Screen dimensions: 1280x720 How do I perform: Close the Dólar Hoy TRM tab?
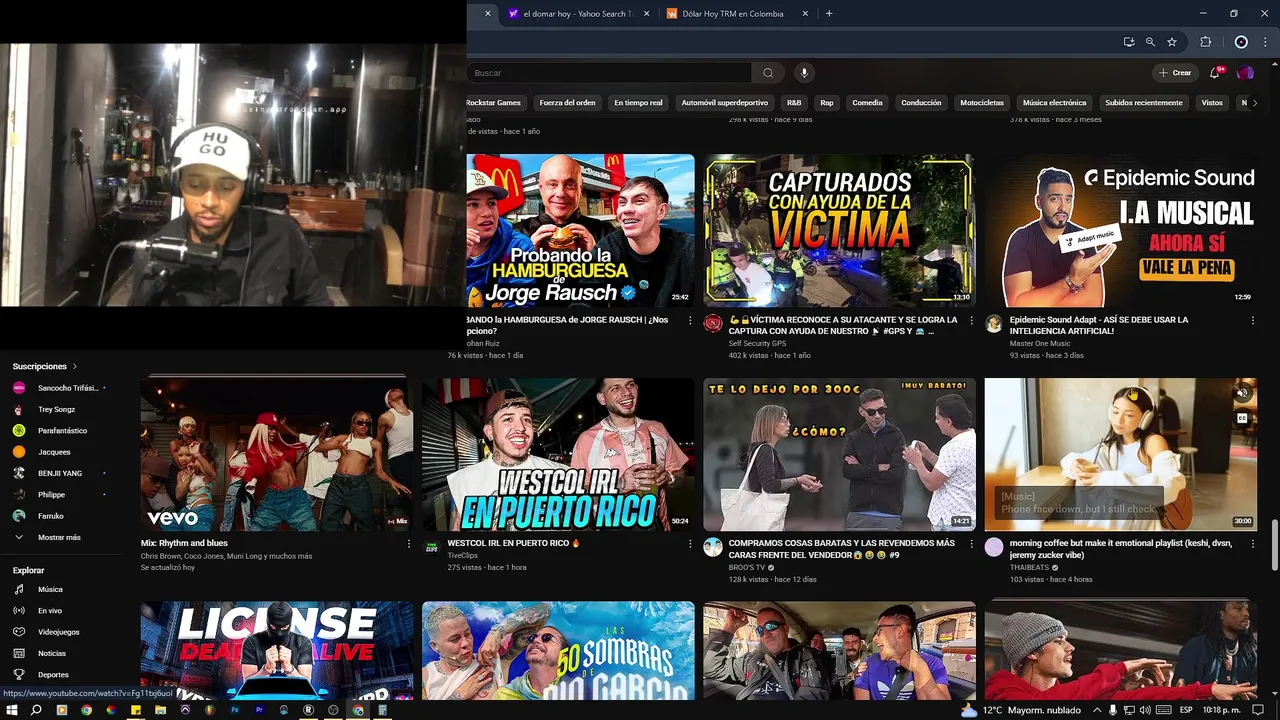[x=805, y=14]
